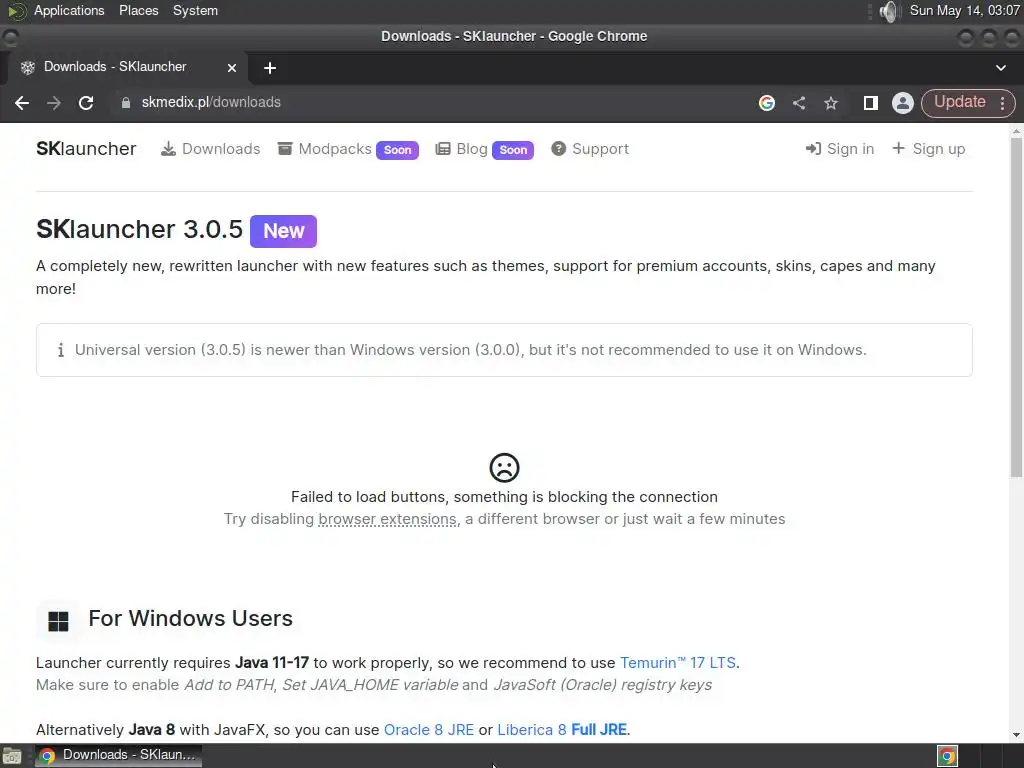Click the page vertical scrollbar thumb

click(x=1016, y=307)
